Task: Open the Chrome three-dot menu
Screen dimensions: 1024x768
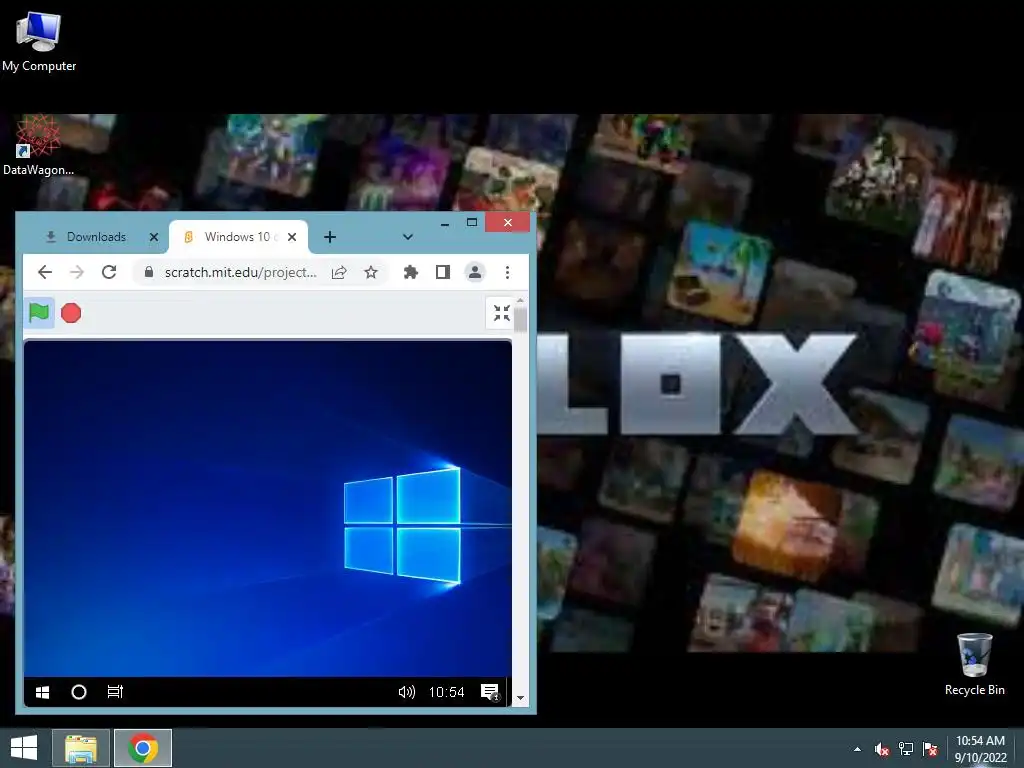Action: [x=507, y=272]
